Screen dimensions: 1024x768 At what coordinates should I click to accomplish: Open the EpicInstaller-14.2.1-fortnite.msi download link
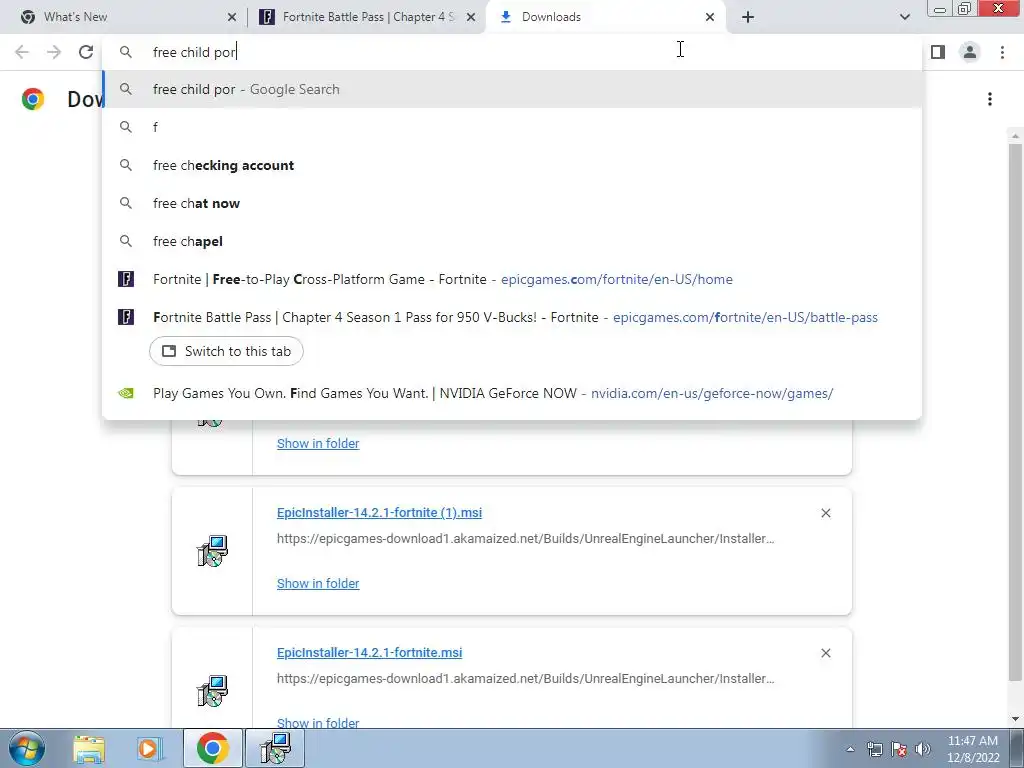[370, 652]
